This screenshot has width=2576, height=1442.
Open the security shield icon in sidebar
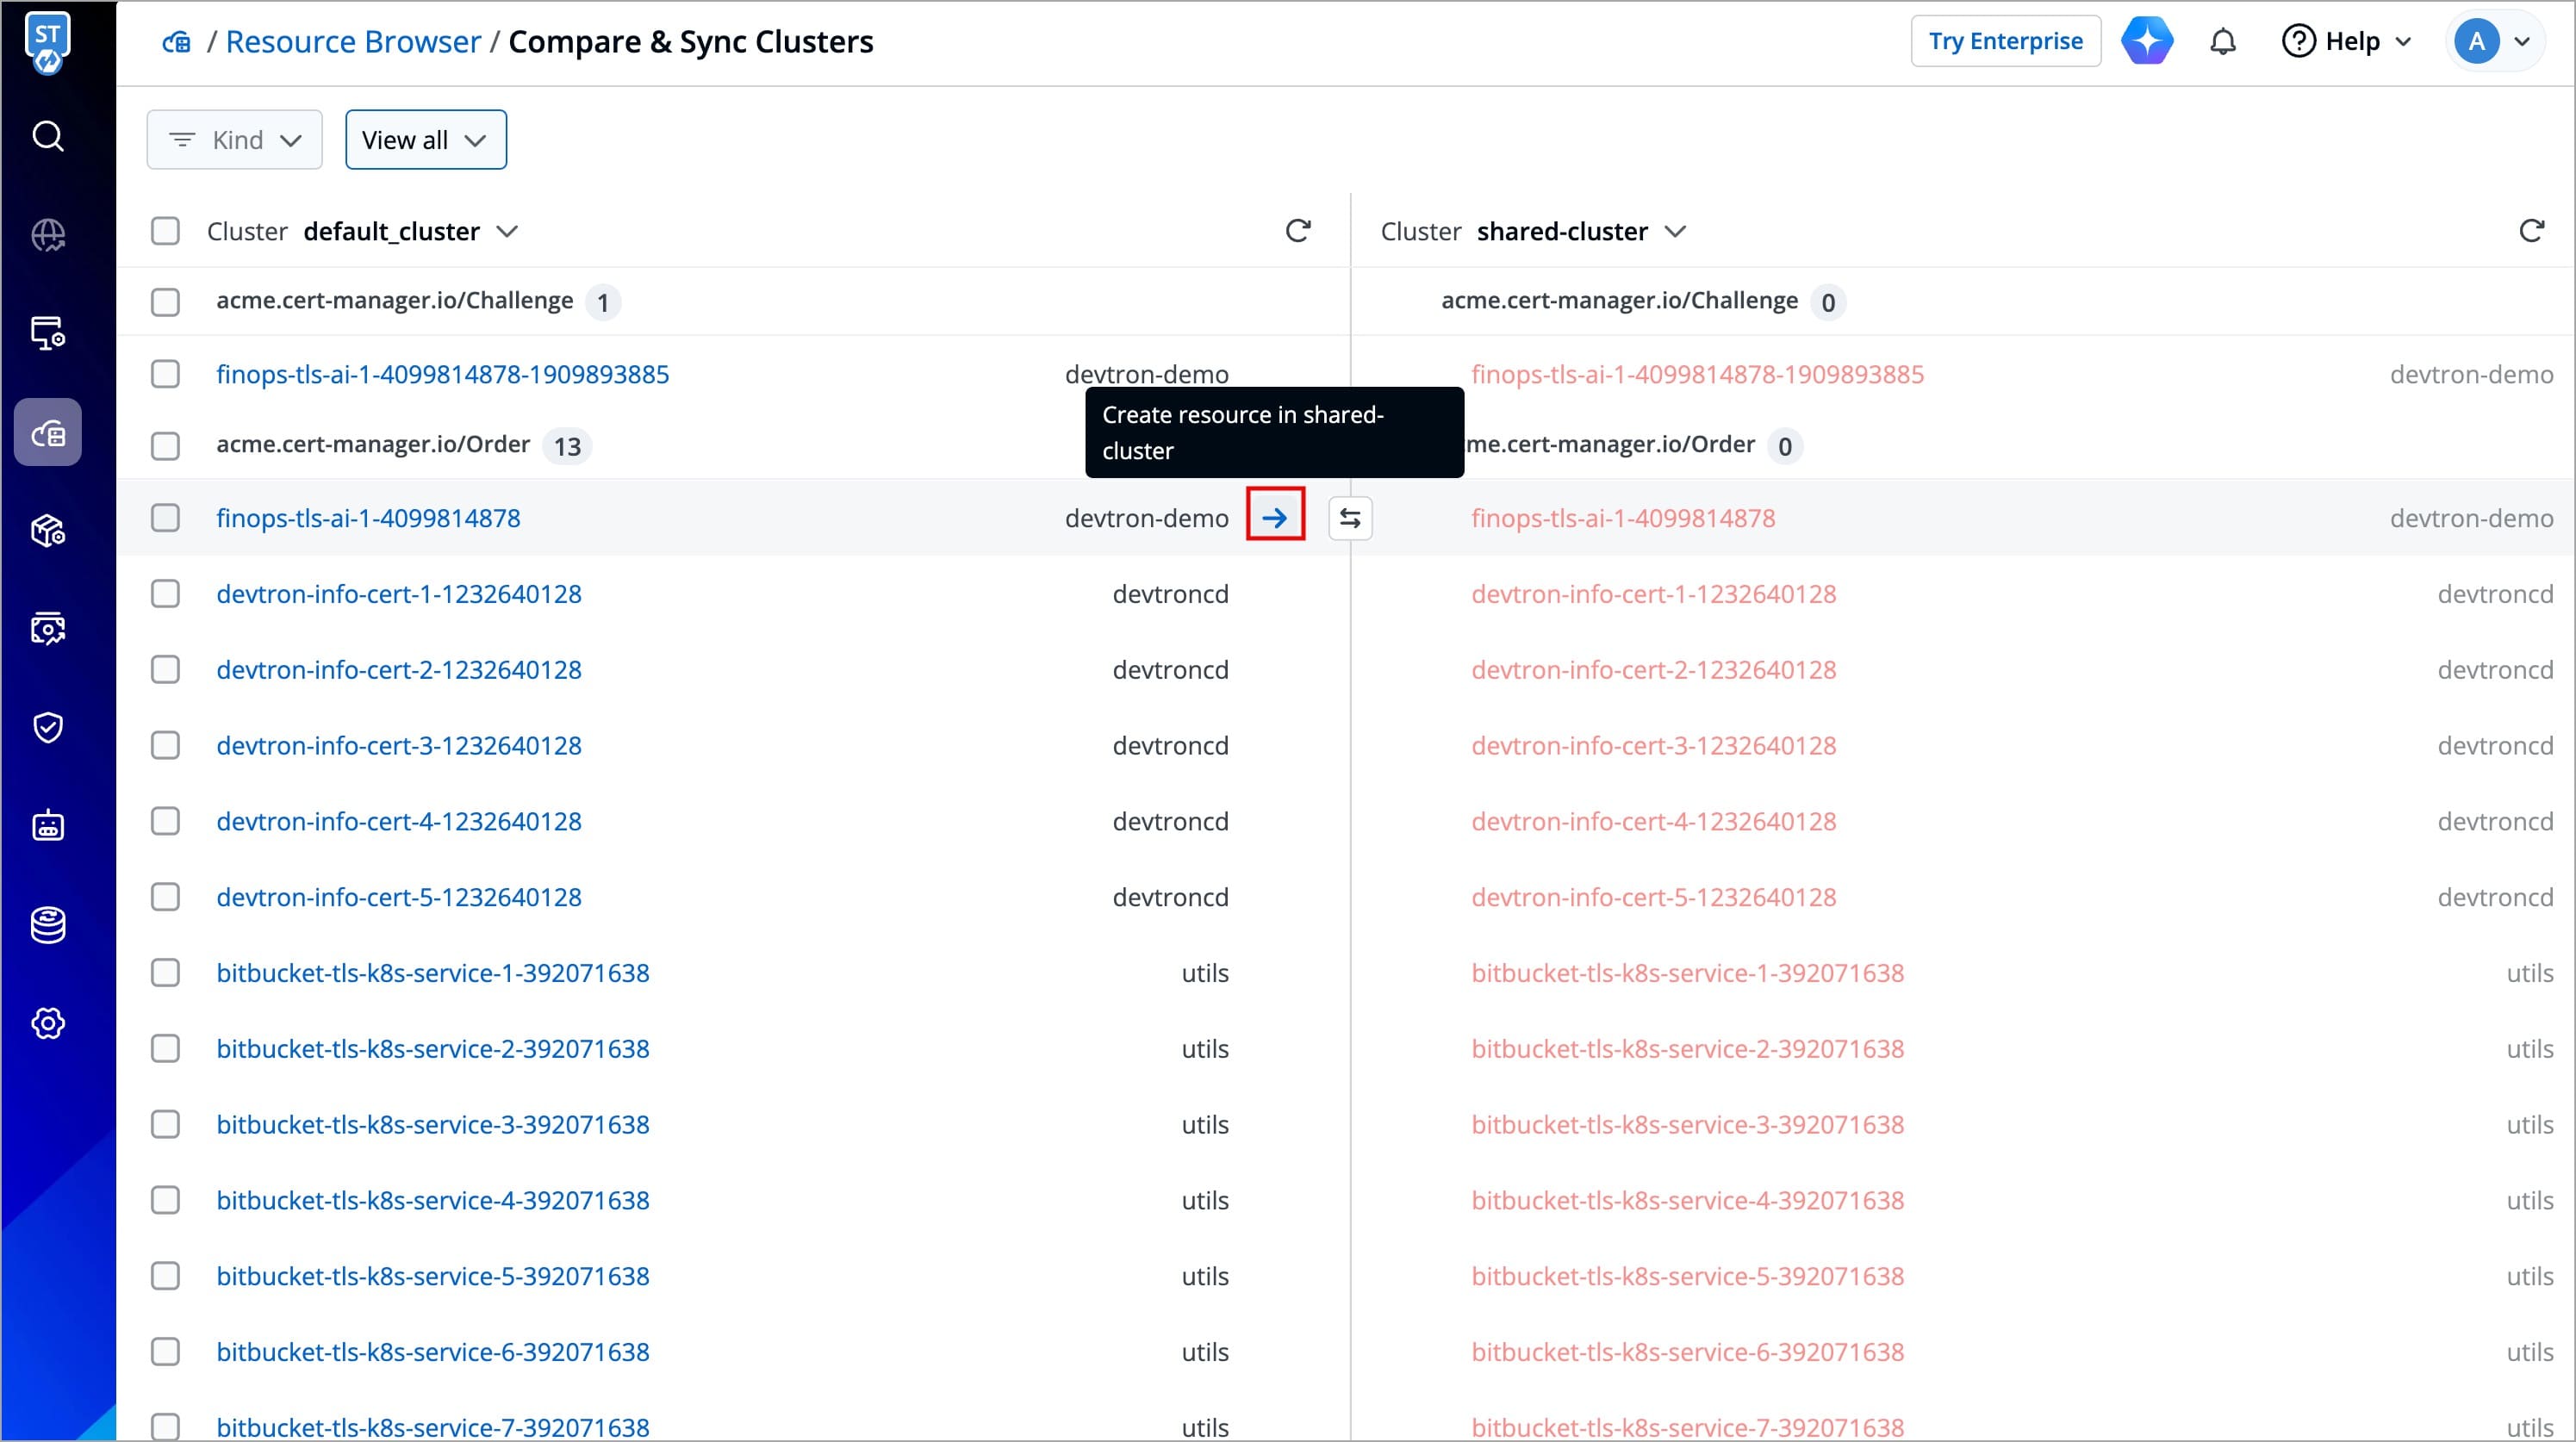click(48, 727)
